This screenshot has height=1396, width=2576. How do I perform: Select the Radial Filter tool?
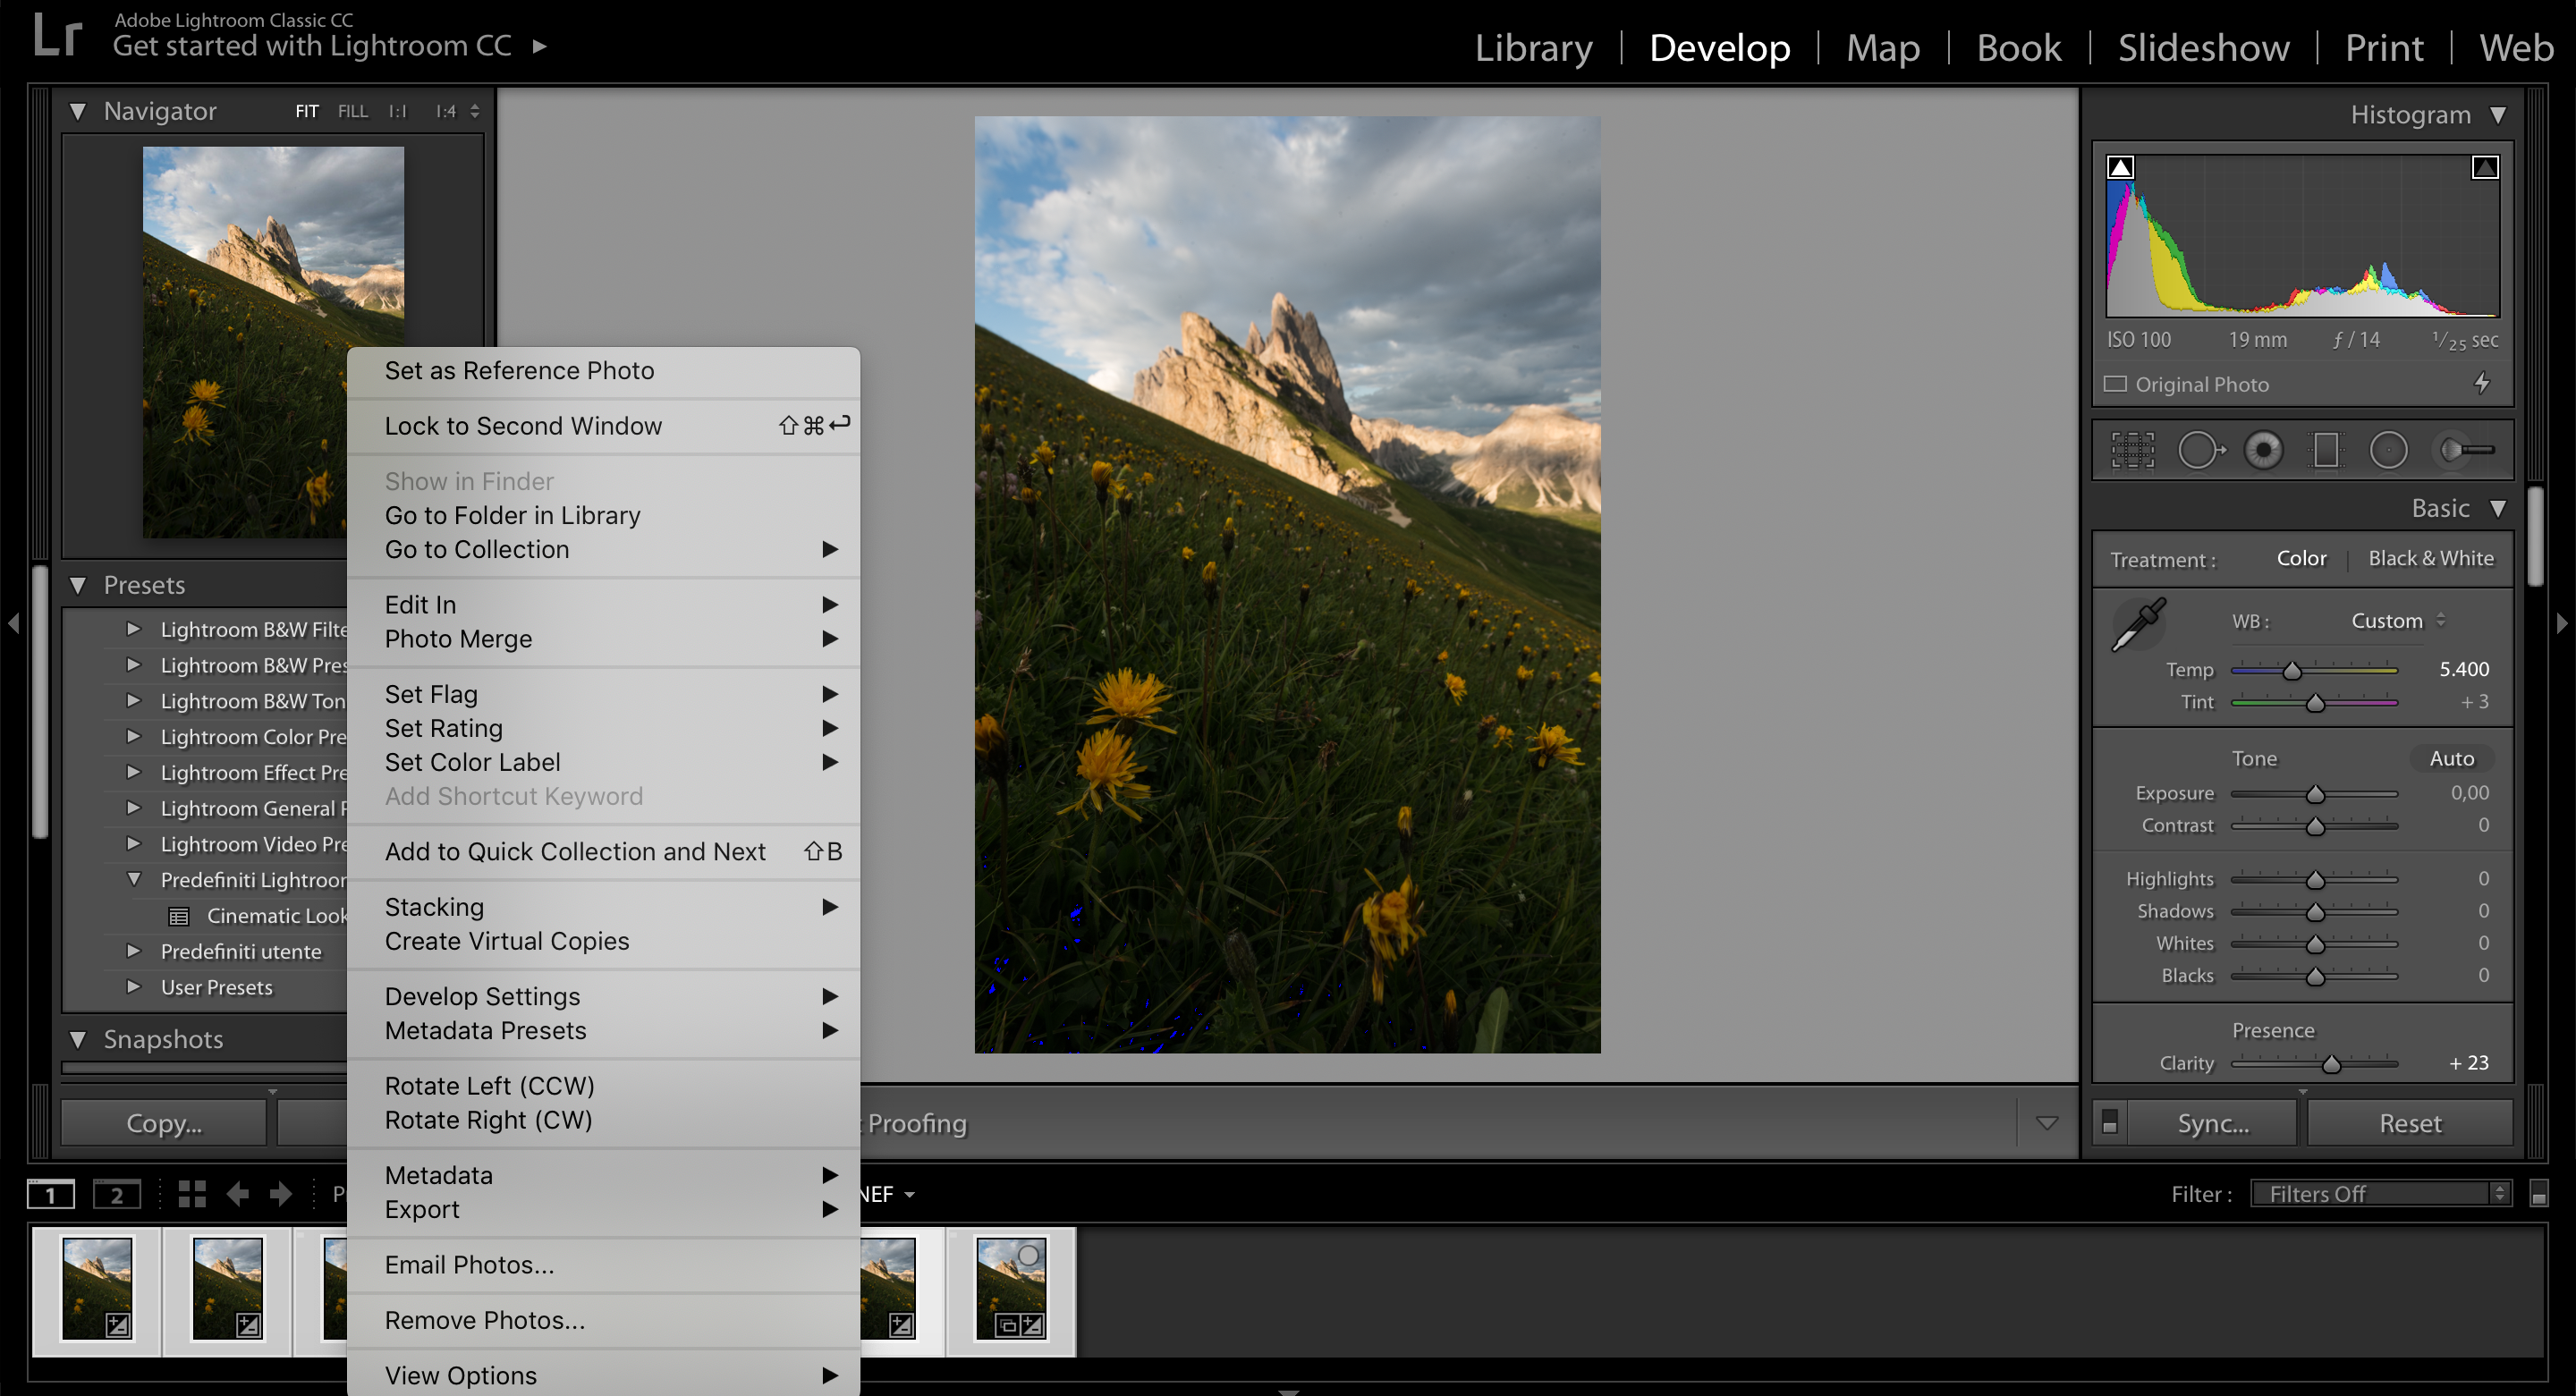click(x=2388, y=450)
